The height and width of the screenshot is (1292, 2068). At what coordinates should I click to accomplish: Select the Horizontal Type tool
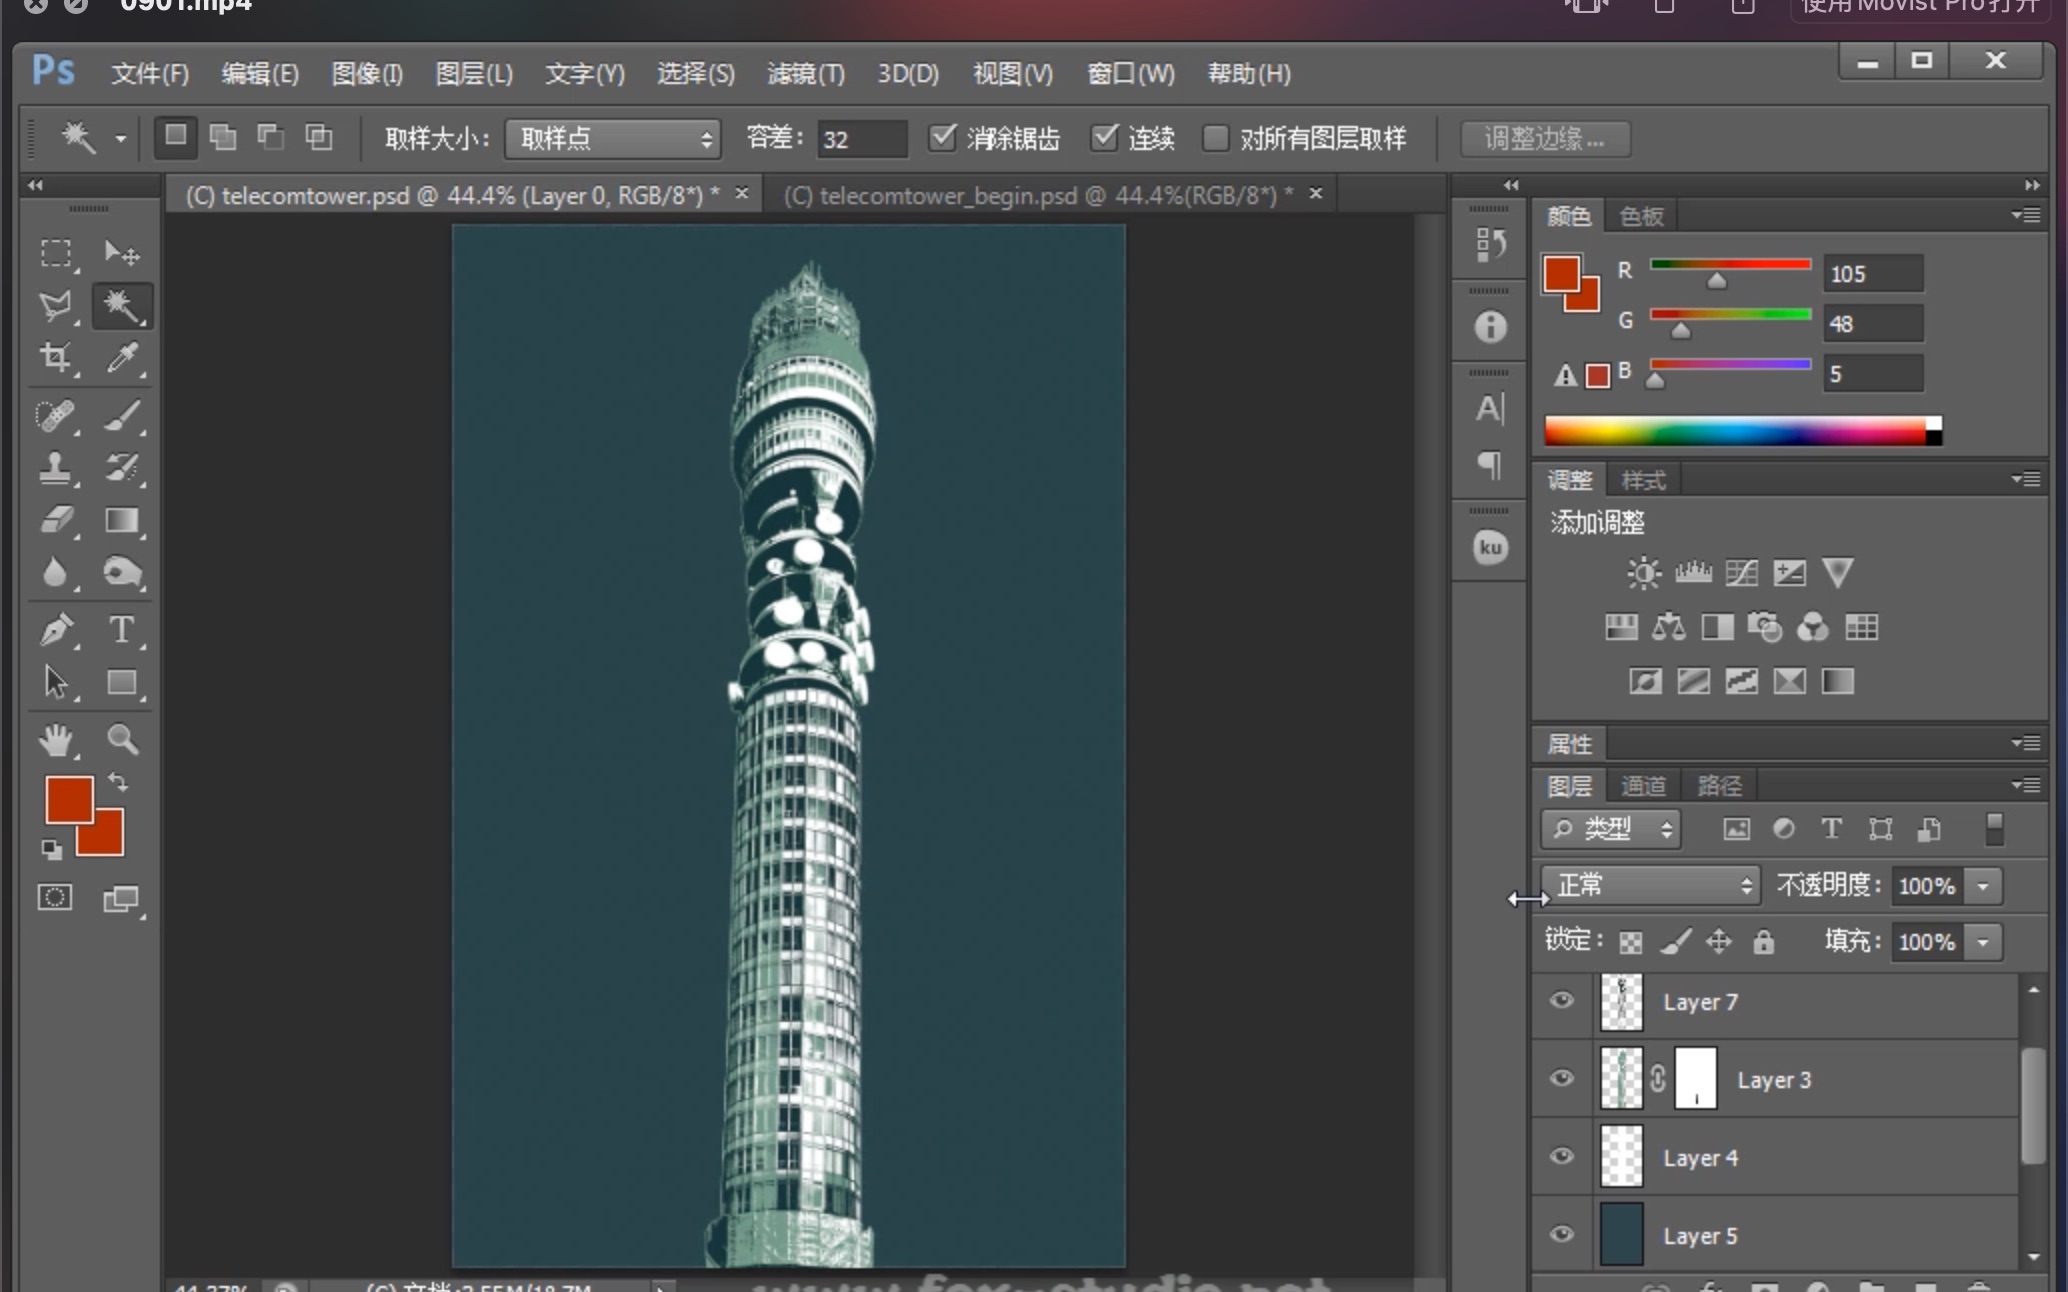pyautogui.click(x=122, y=629)
